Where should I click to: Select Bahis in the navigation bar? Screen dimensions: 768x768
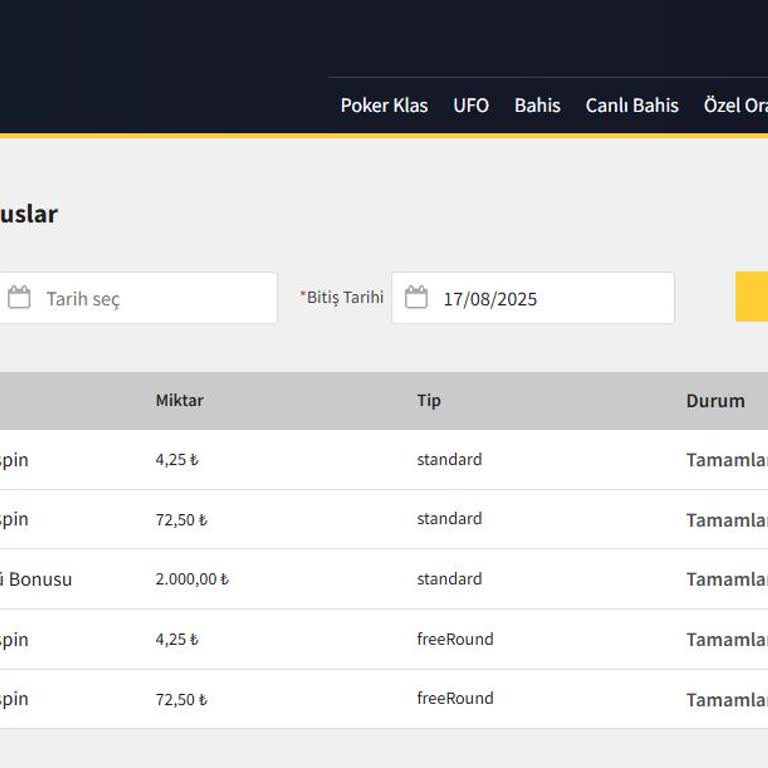pos(537,105)
